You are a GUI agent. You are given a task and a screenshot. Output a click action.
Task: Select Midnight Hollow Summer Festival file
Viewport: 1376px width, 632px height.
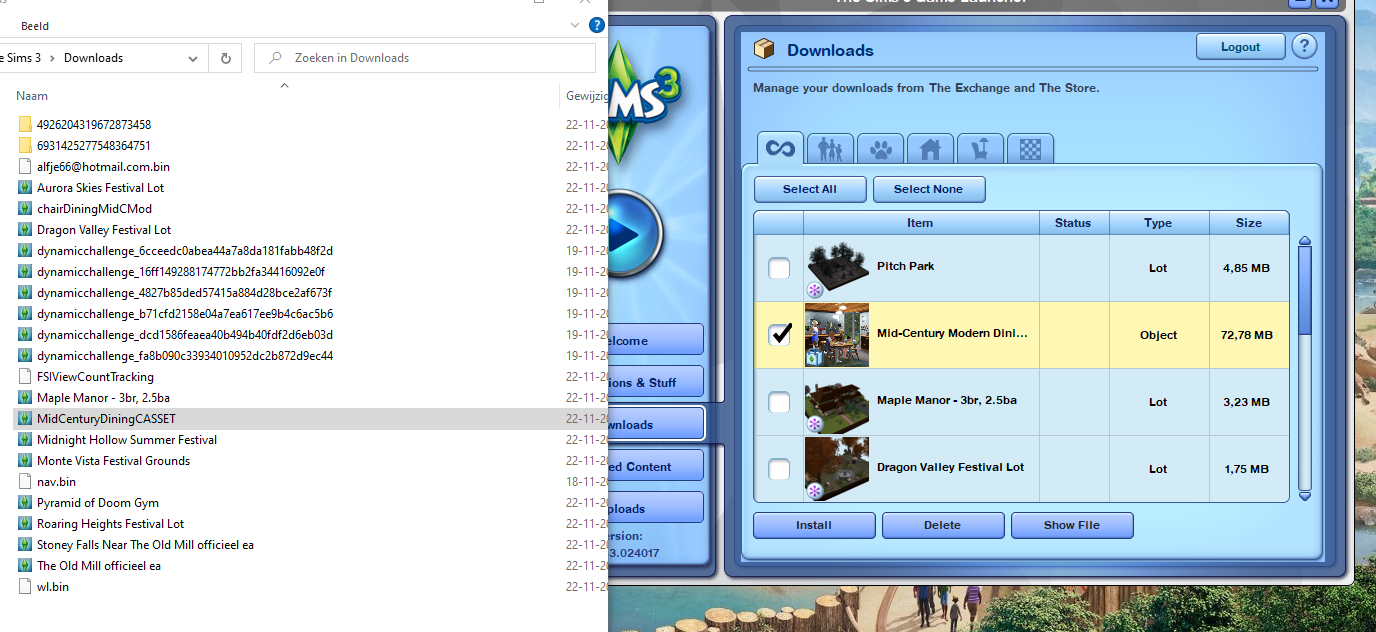[x=127, y=440]
